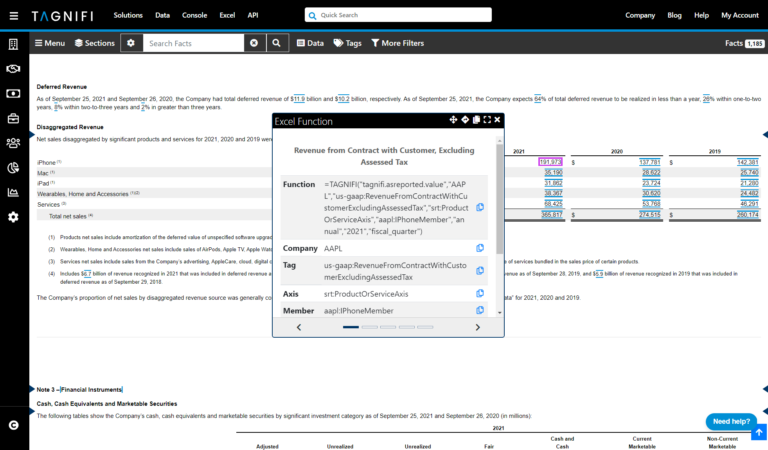Screen dimensions: 768x450
Task: Click the circular G icon in sidebar
Action: (14, 425)
